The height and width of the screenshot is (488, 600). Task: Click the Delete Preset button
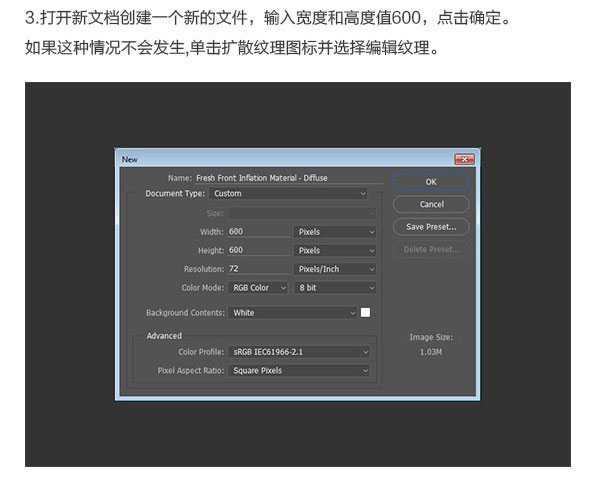430,249
